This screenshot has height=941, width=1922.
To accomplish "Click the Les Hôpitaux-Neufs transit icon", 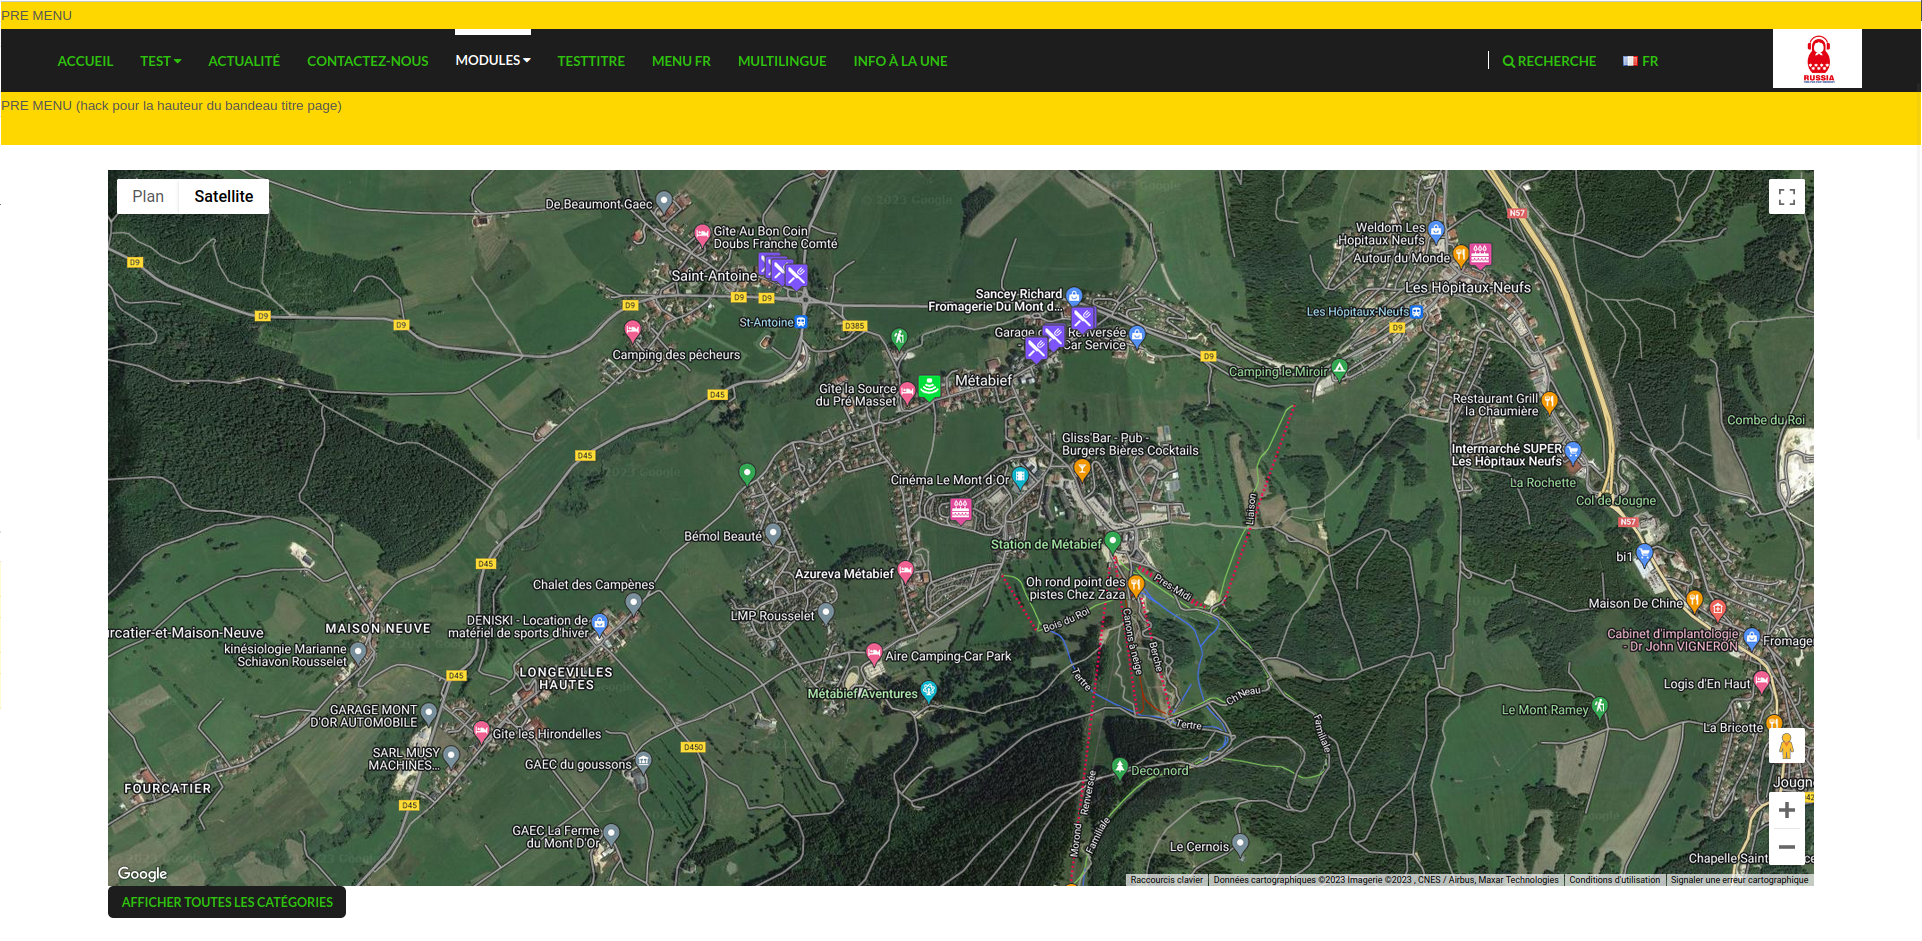I will point(1416,312).
